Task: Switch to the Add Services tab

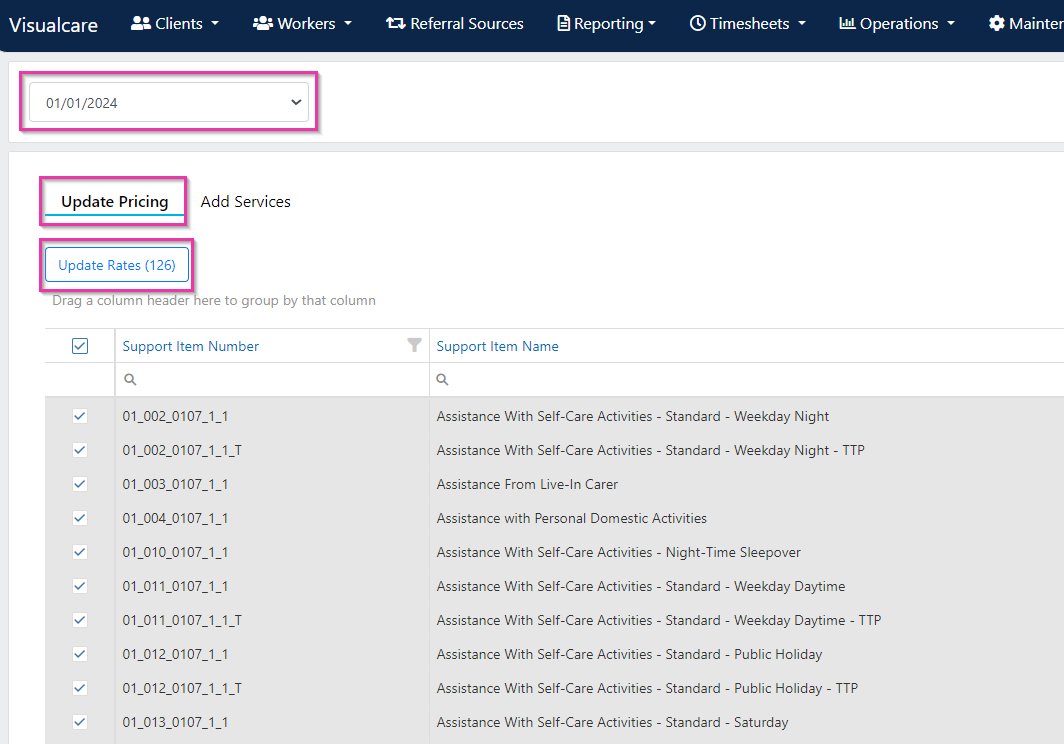Action: tap(246, 202)
